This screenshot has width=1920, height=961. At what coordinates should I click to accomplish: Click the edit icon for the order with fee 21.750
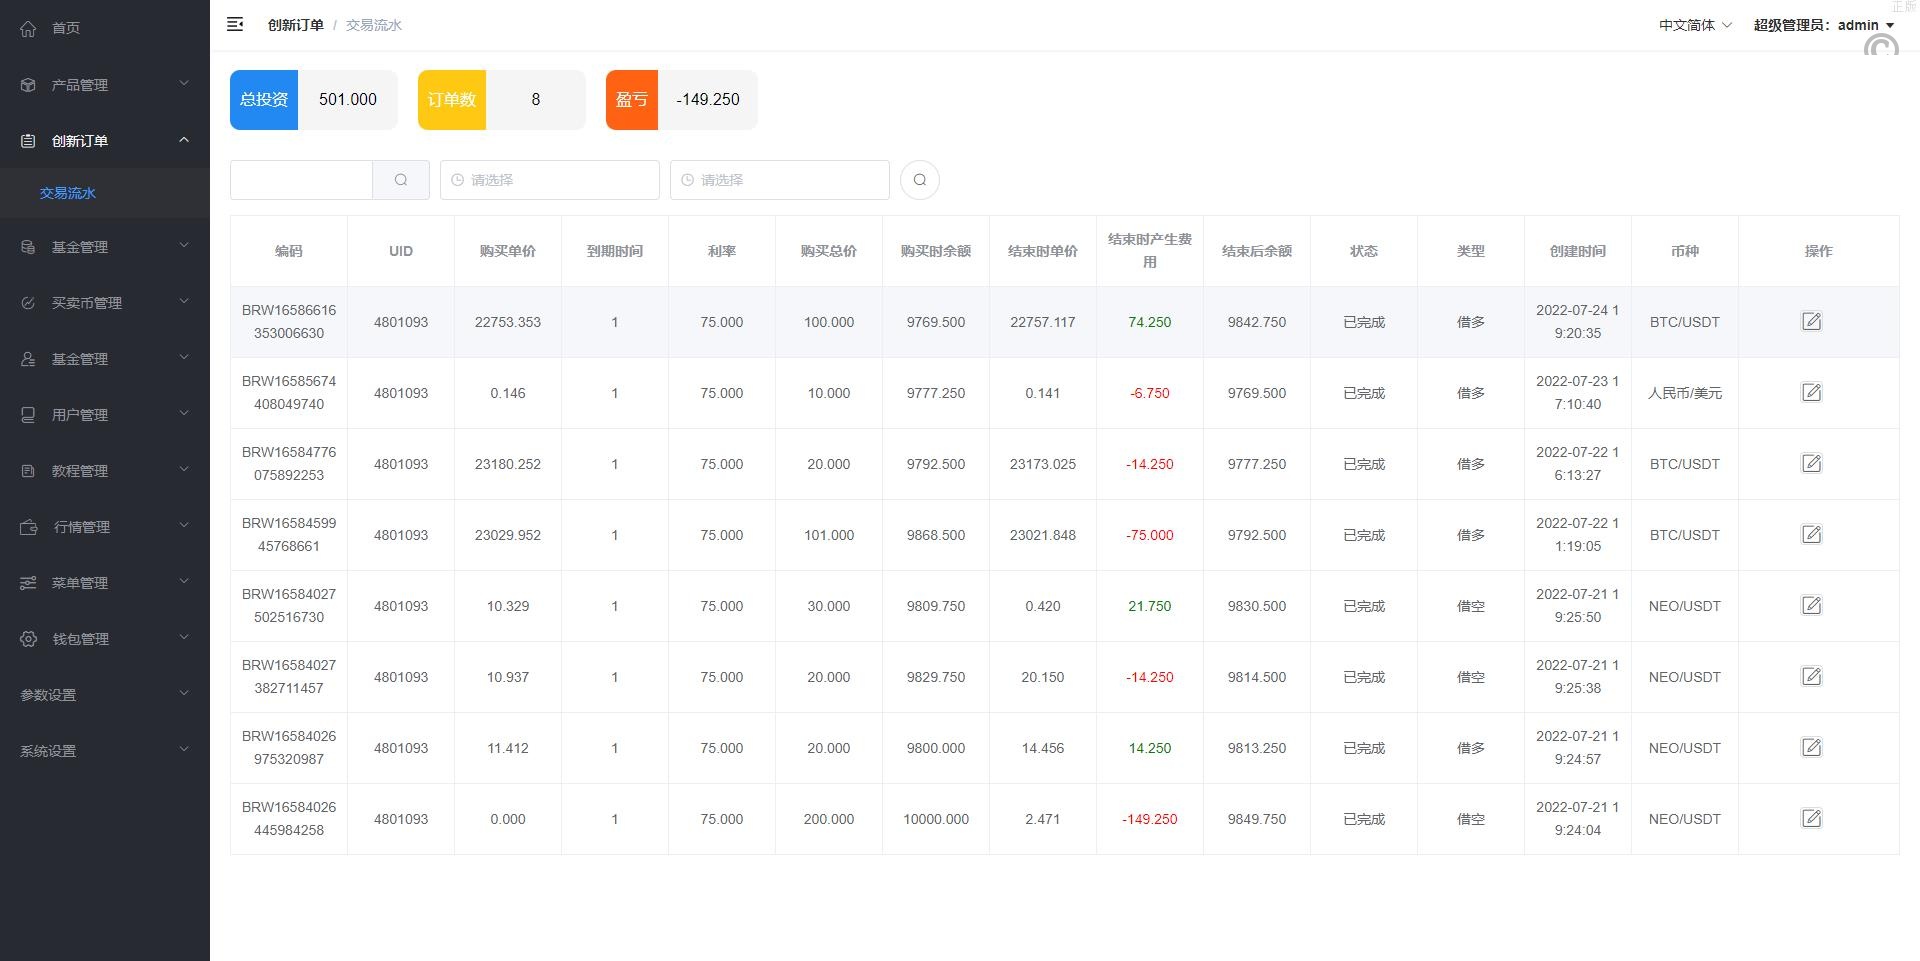[1811, 606]
